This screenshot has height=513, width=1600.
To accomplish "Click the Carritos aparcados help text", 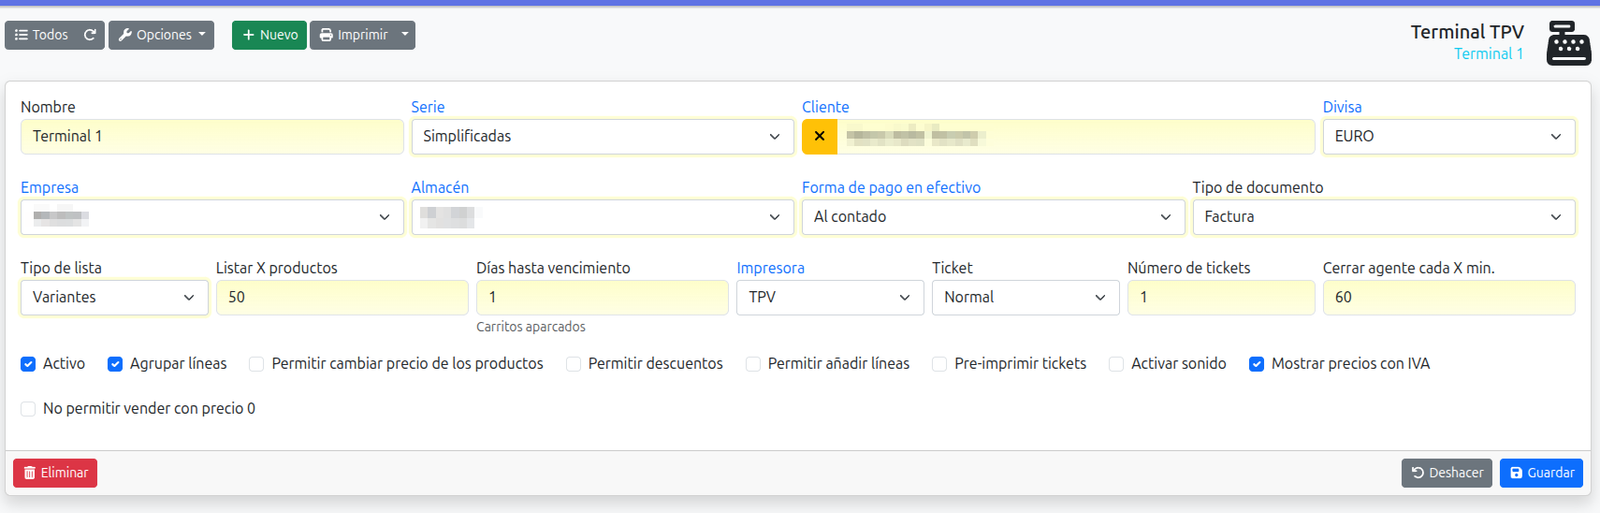I will (x=531, y=327).
